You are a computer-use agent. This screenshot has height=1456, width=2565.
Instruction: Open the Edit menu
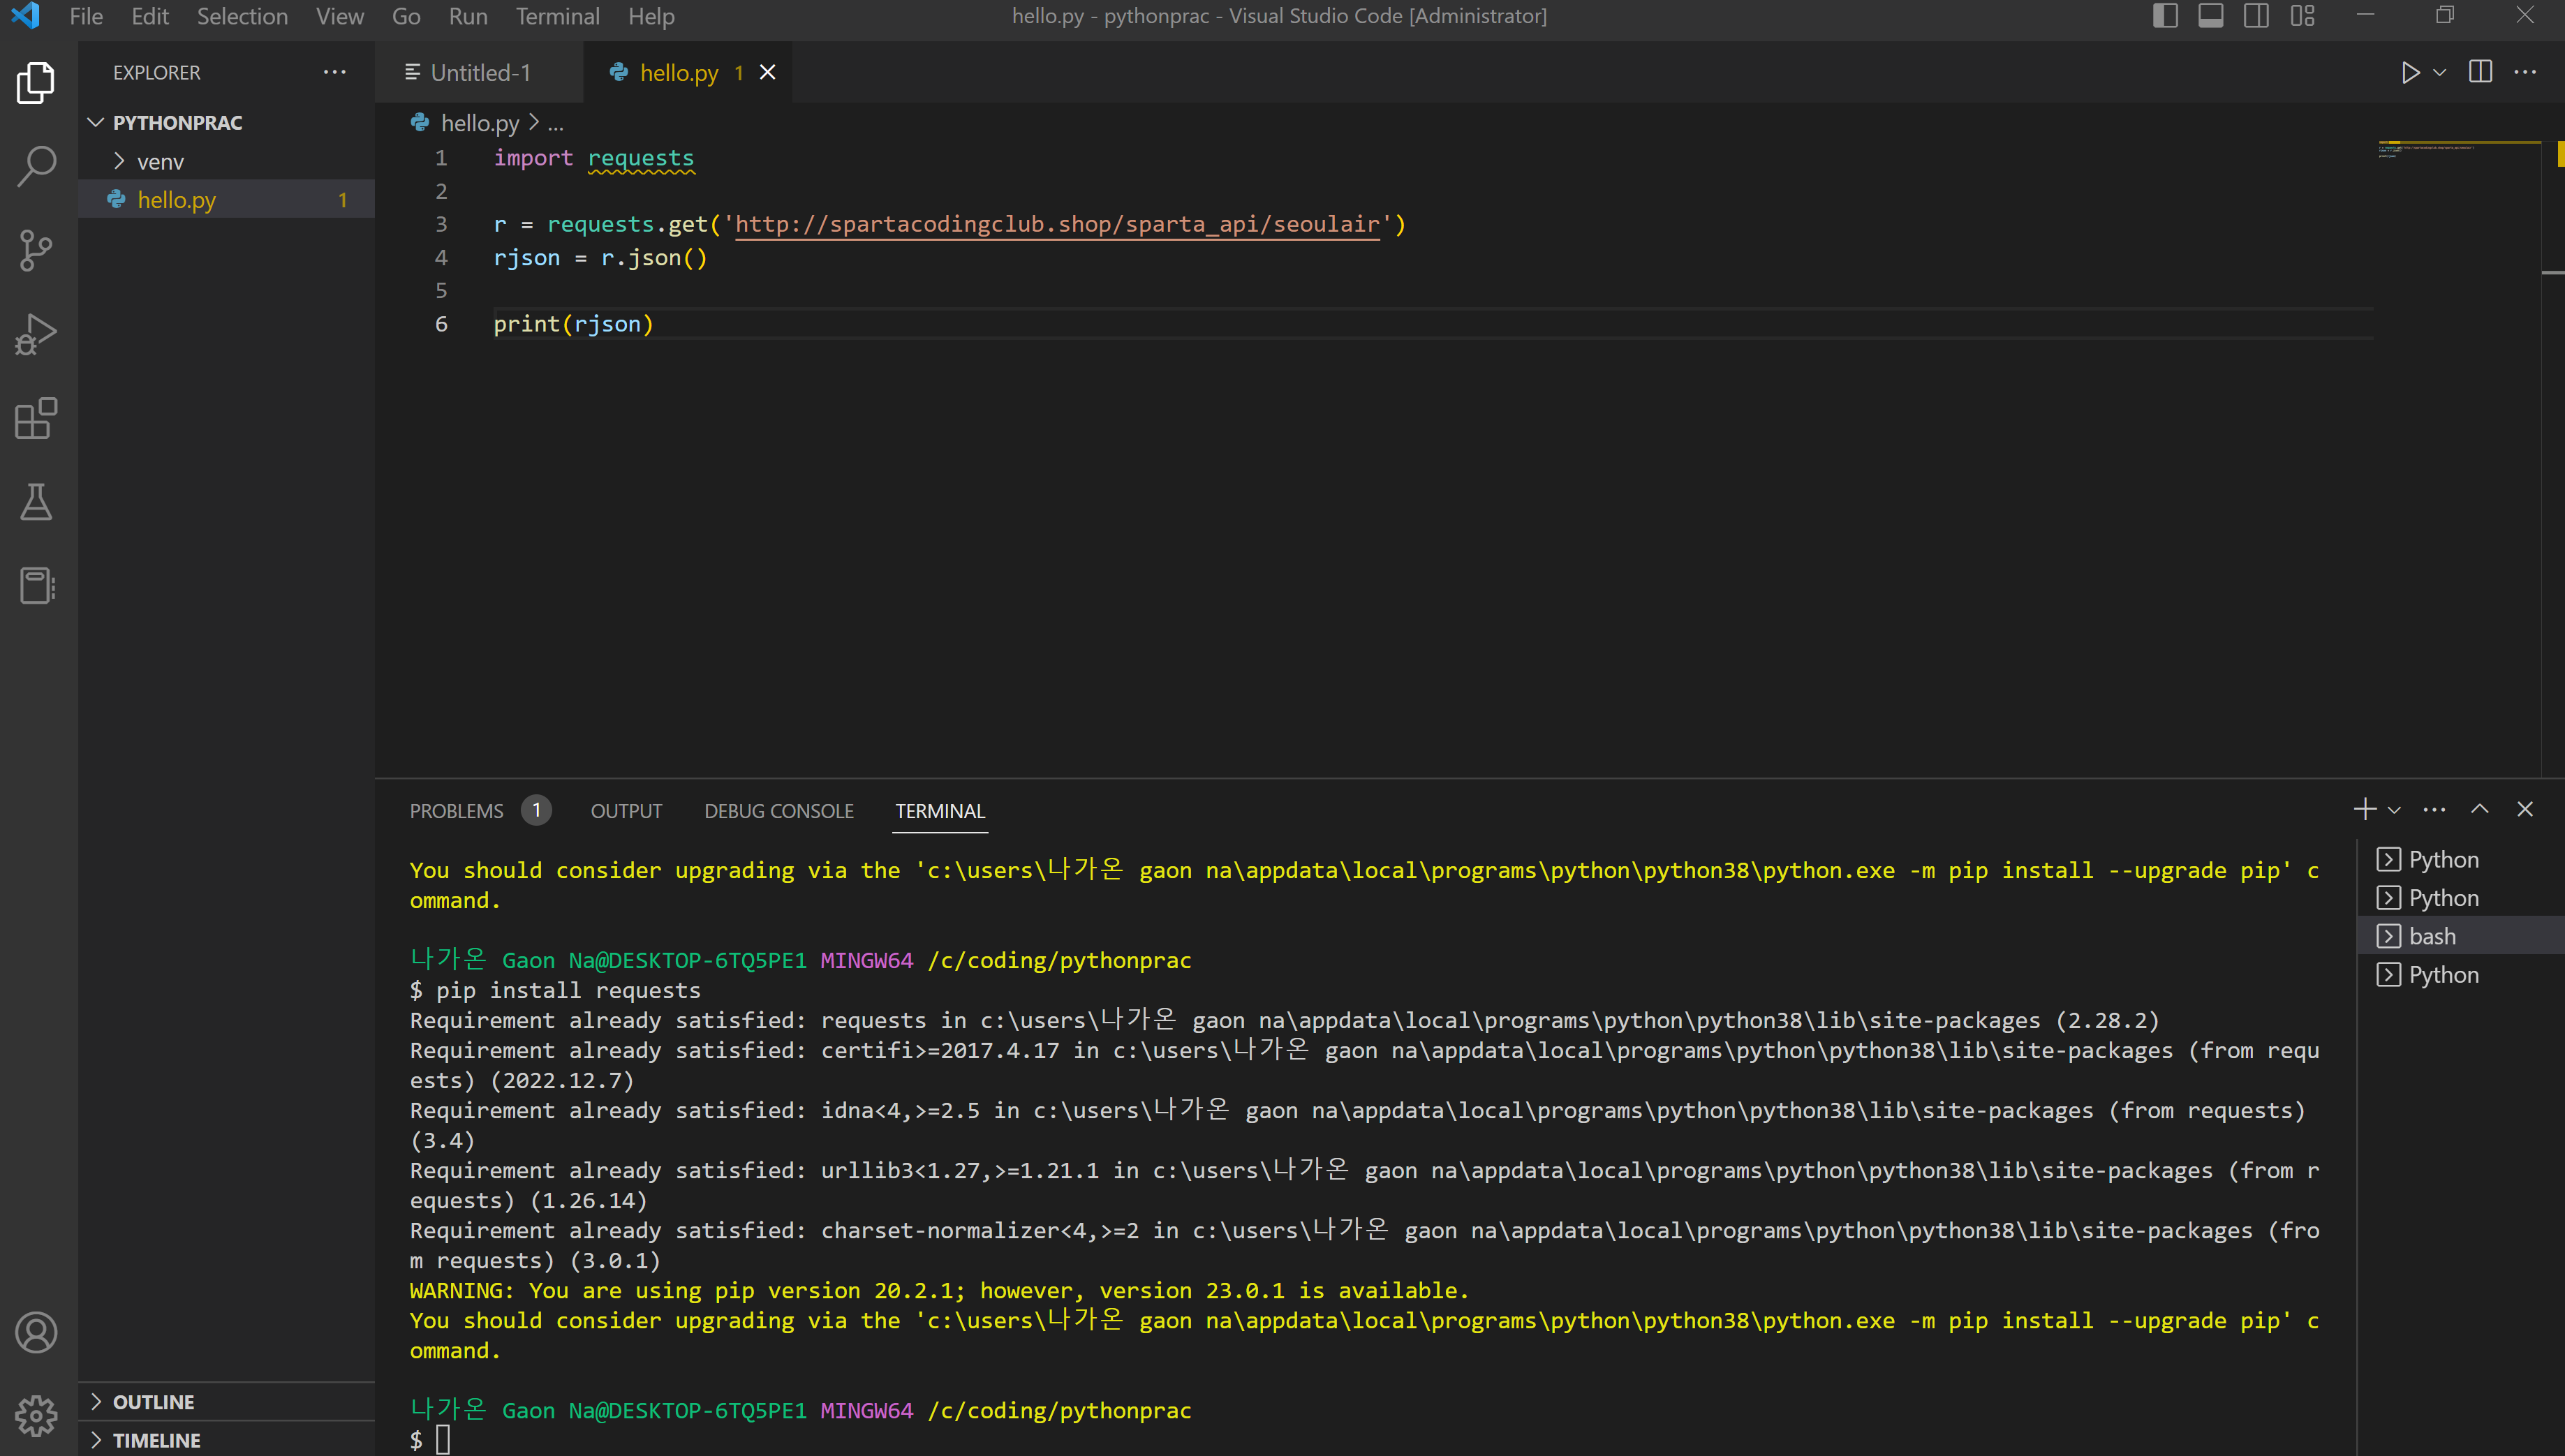click(x=150, y=16)
